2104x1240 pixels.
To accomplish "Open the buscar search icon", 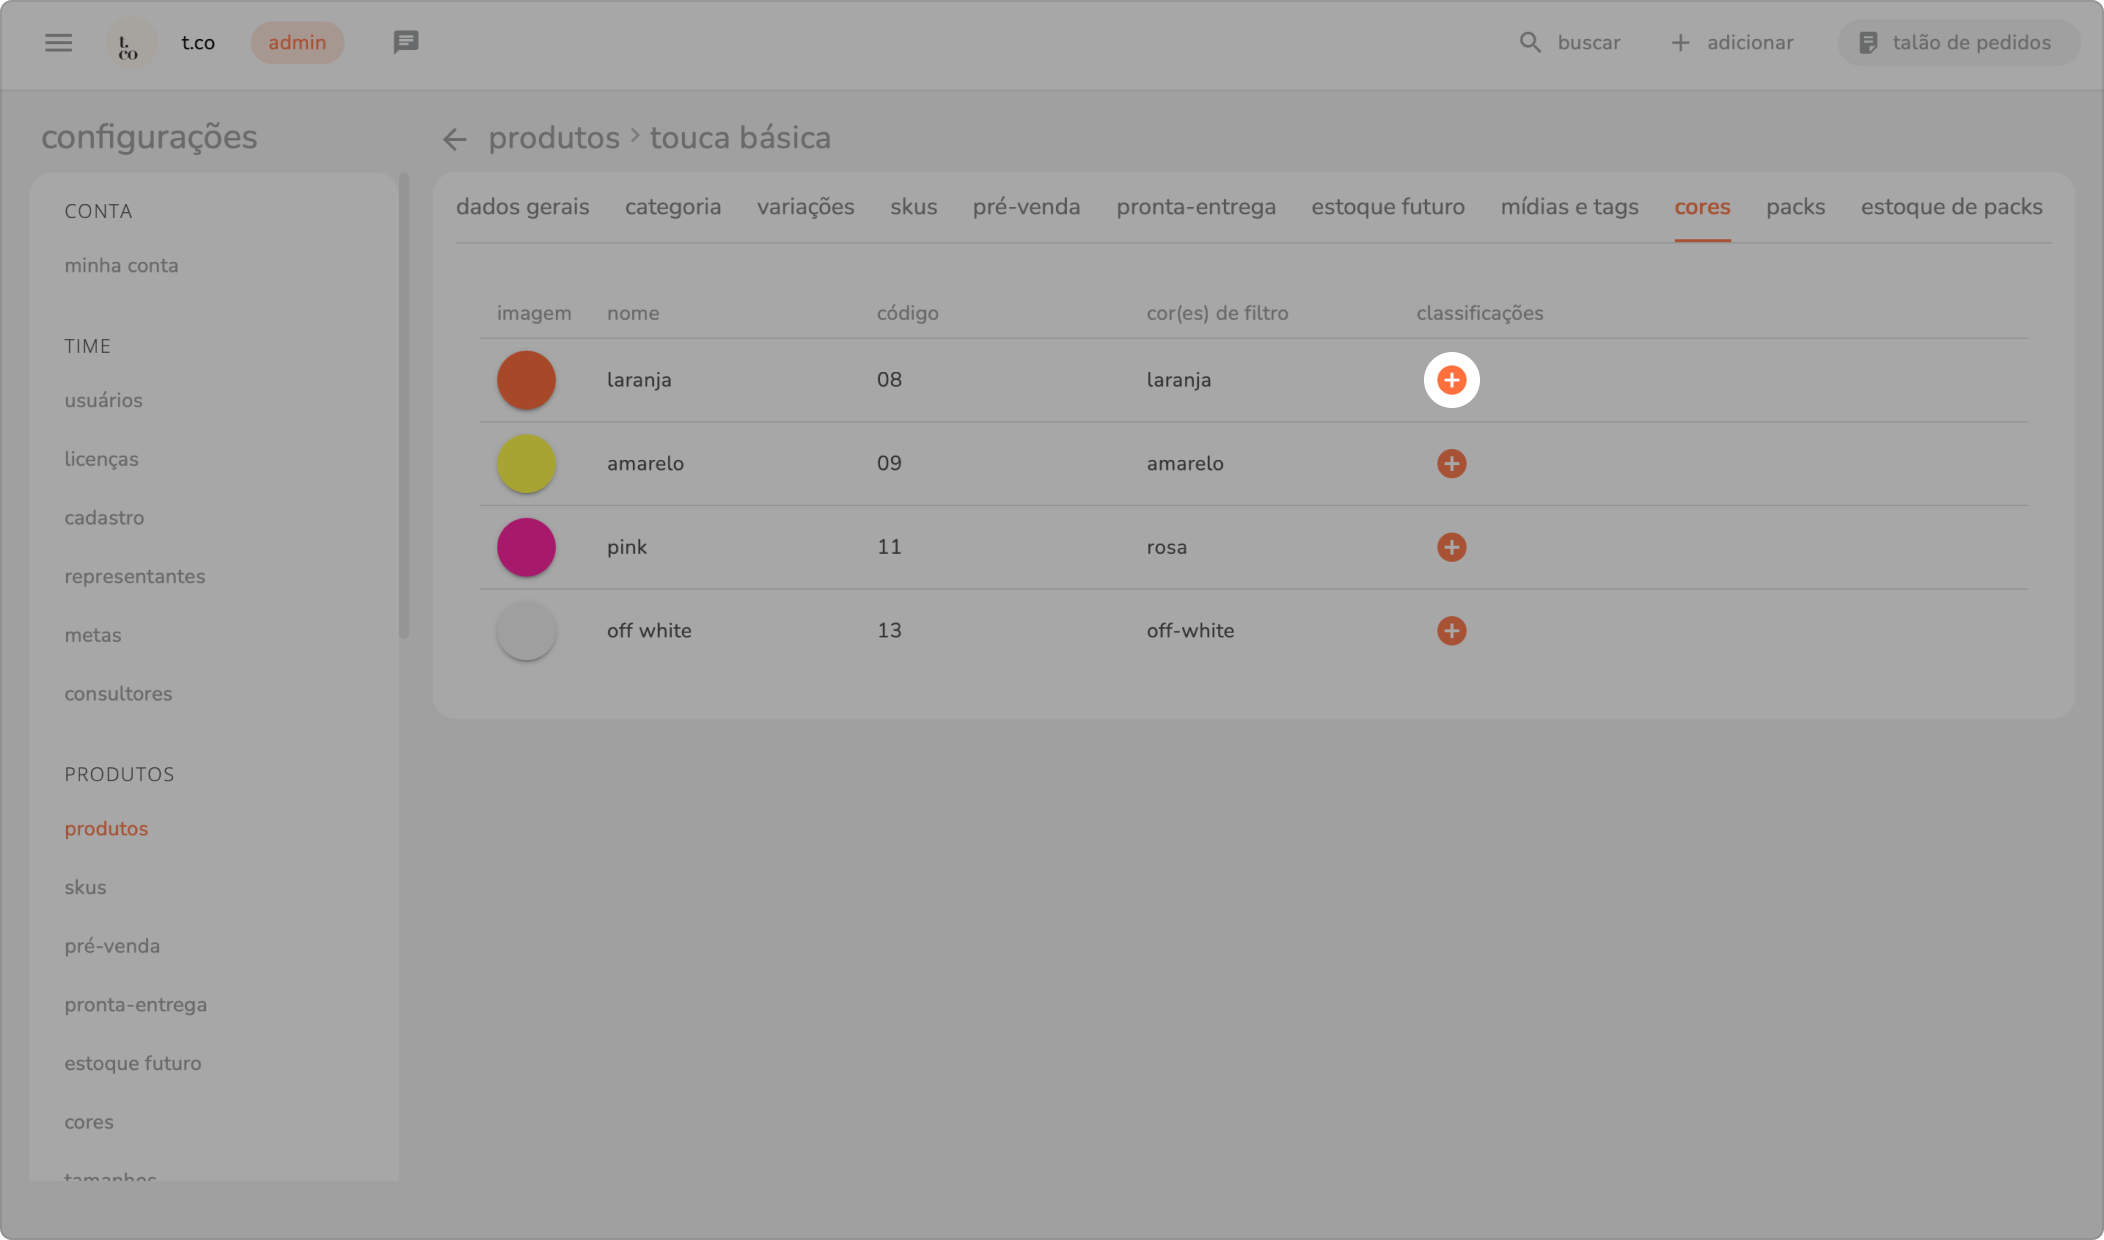I will coord(1530,43).
